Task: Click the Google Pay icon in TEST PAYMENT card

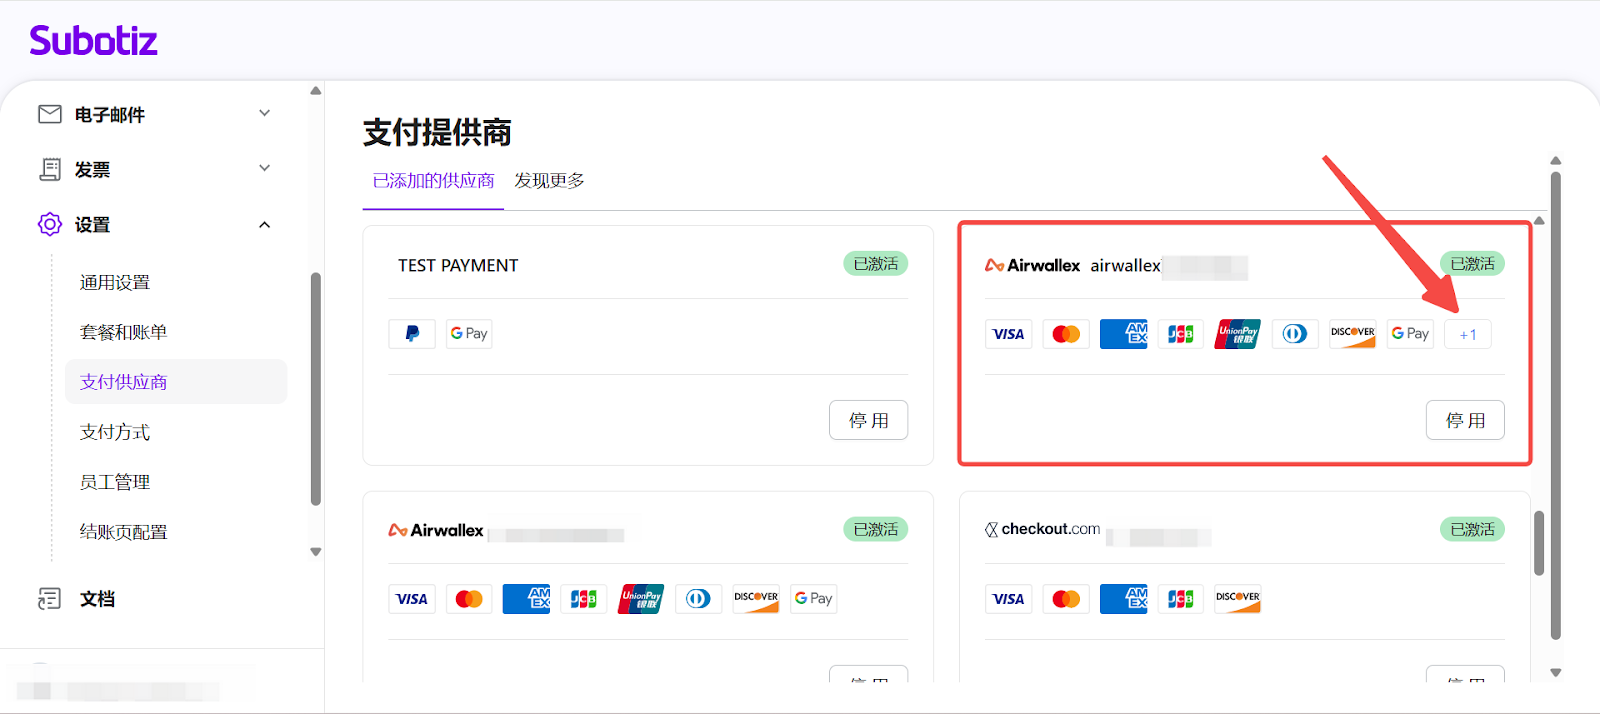Action: pyautogui.click(x=469, y=334)
